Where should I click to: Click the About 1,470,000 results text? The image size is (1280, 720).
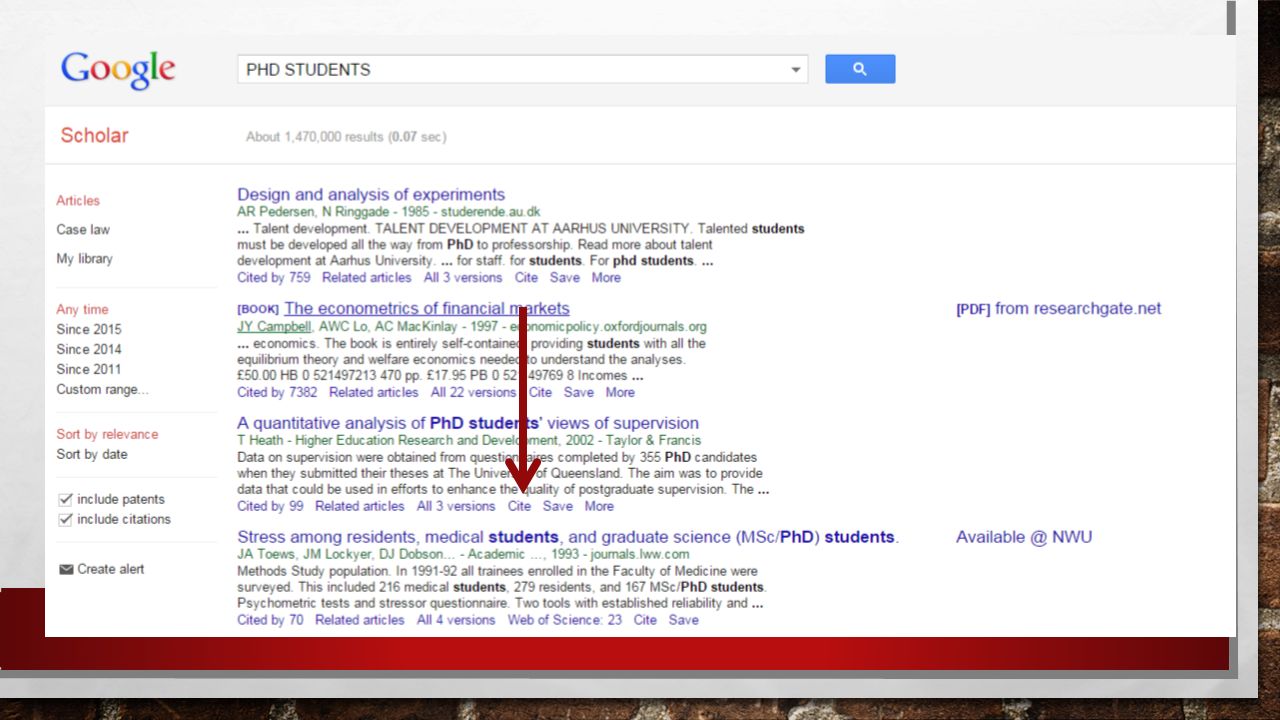point(346,137)
